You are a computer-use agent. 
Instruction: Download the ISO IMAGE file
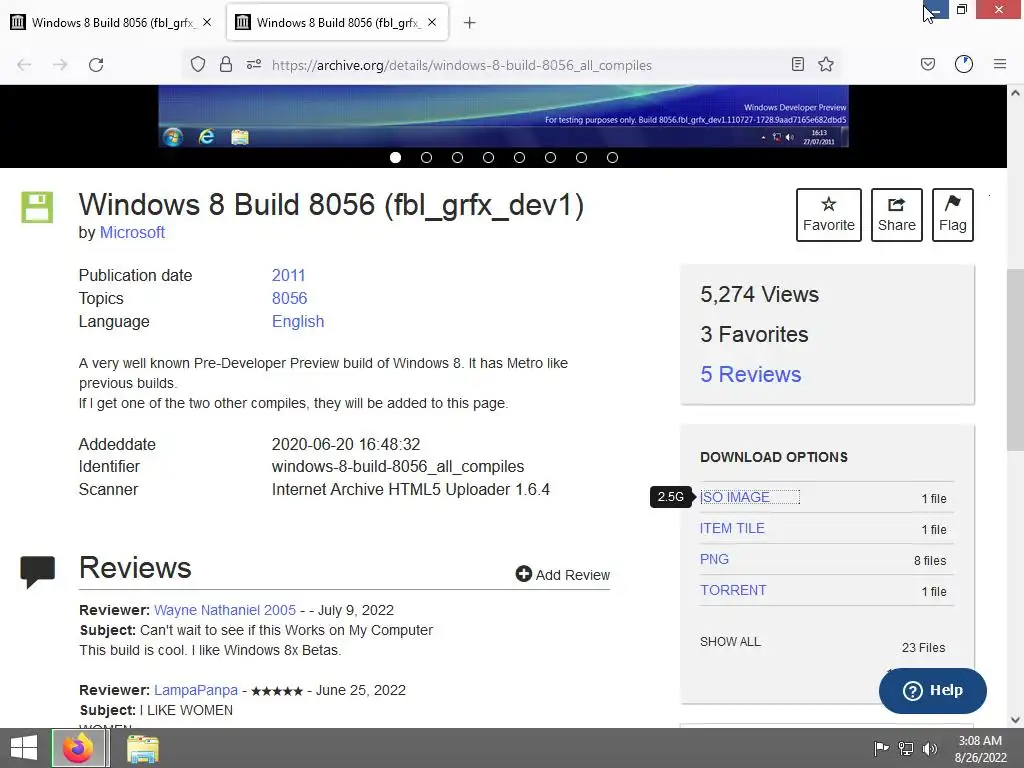pyautogui.click(x=735, y=497)
